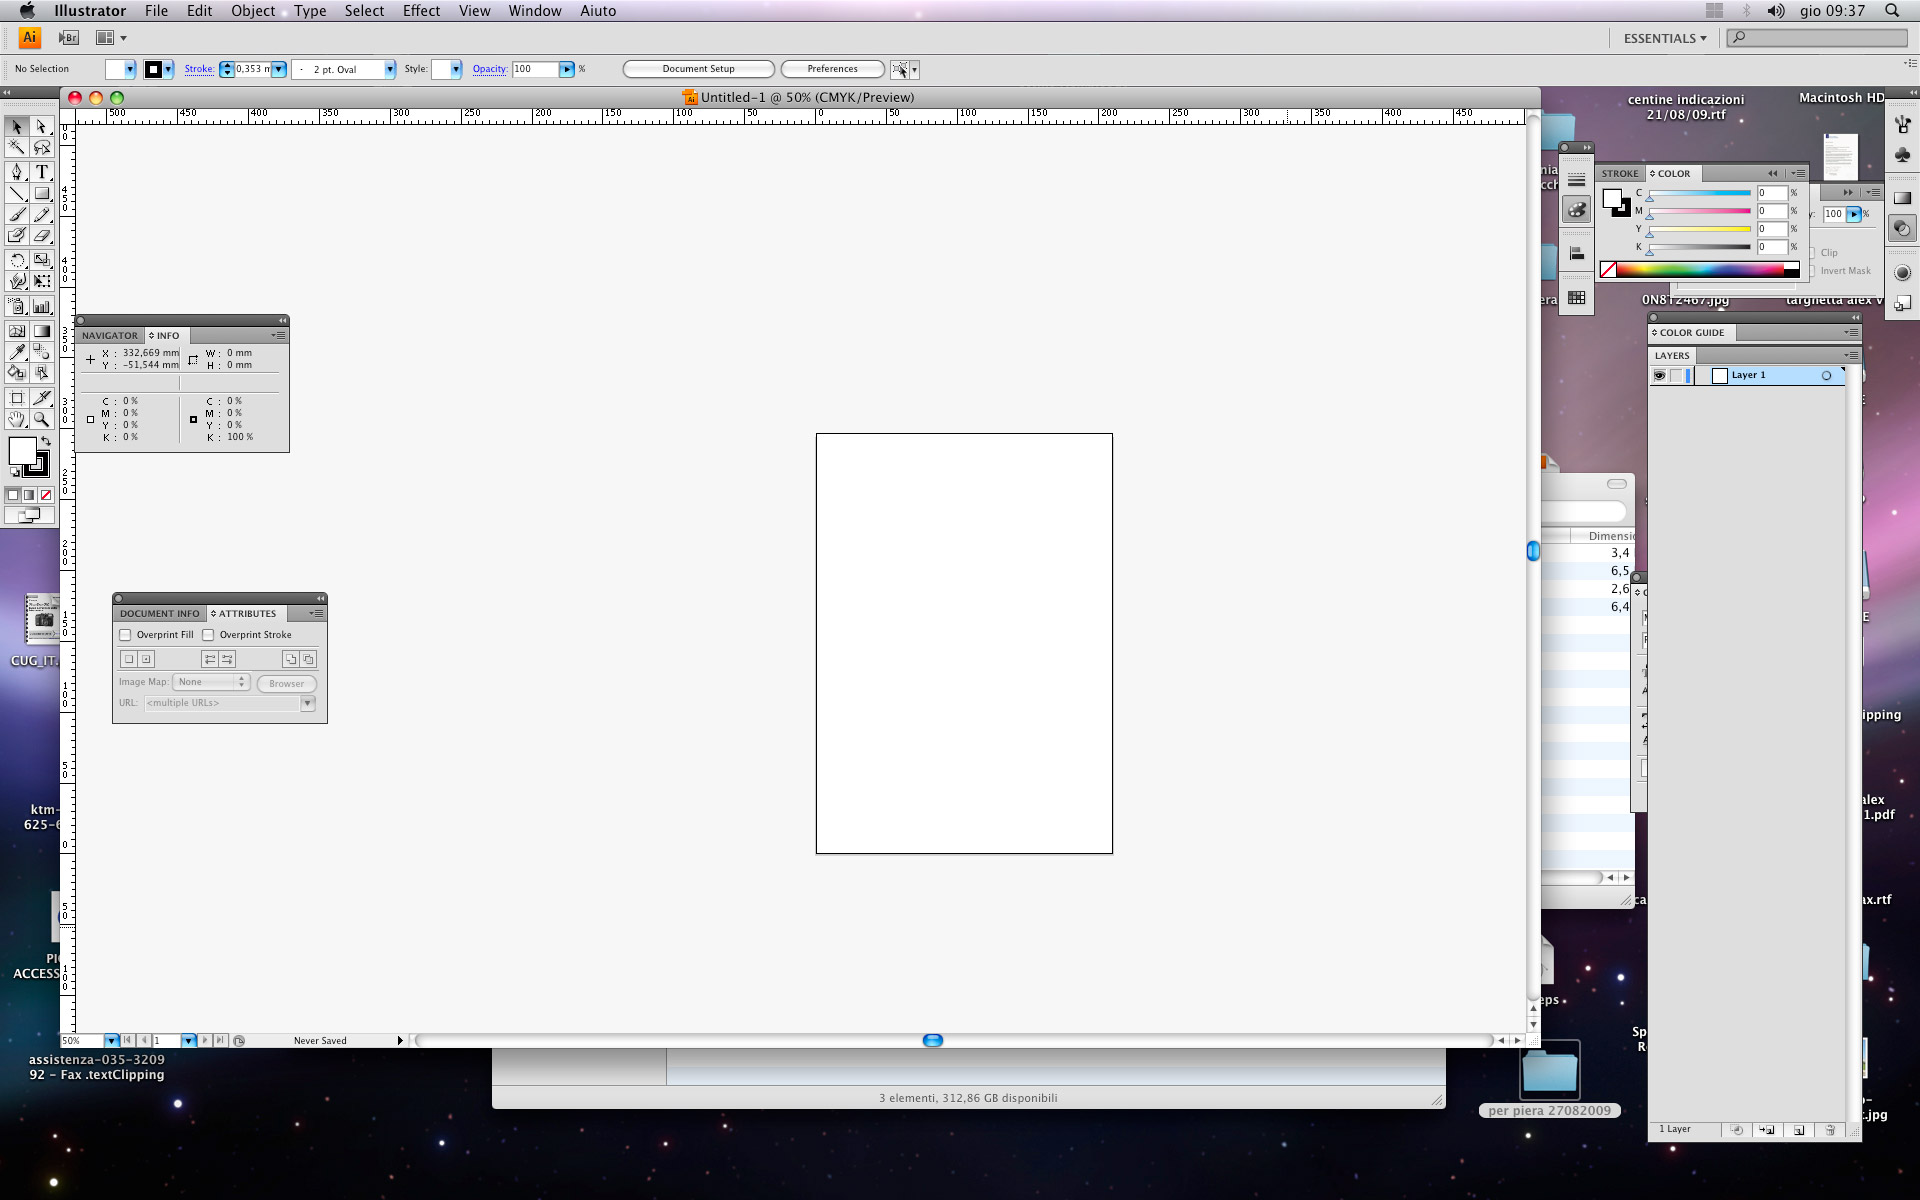Open the 2 pt. Oval brush dropdown

(389, 69)
